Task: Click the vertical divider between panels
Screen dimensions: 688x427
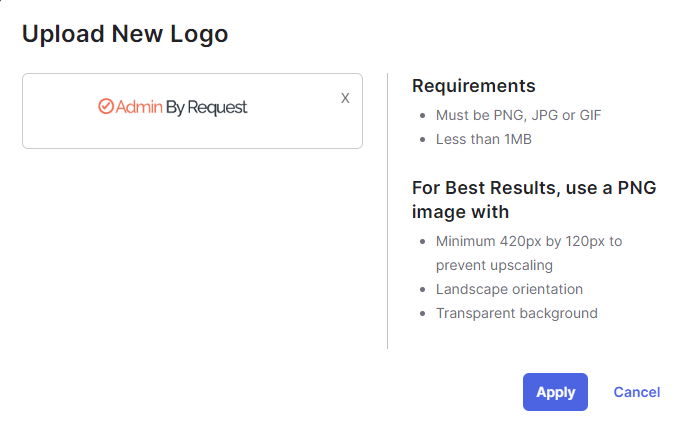Action: [x=387, y=211]
